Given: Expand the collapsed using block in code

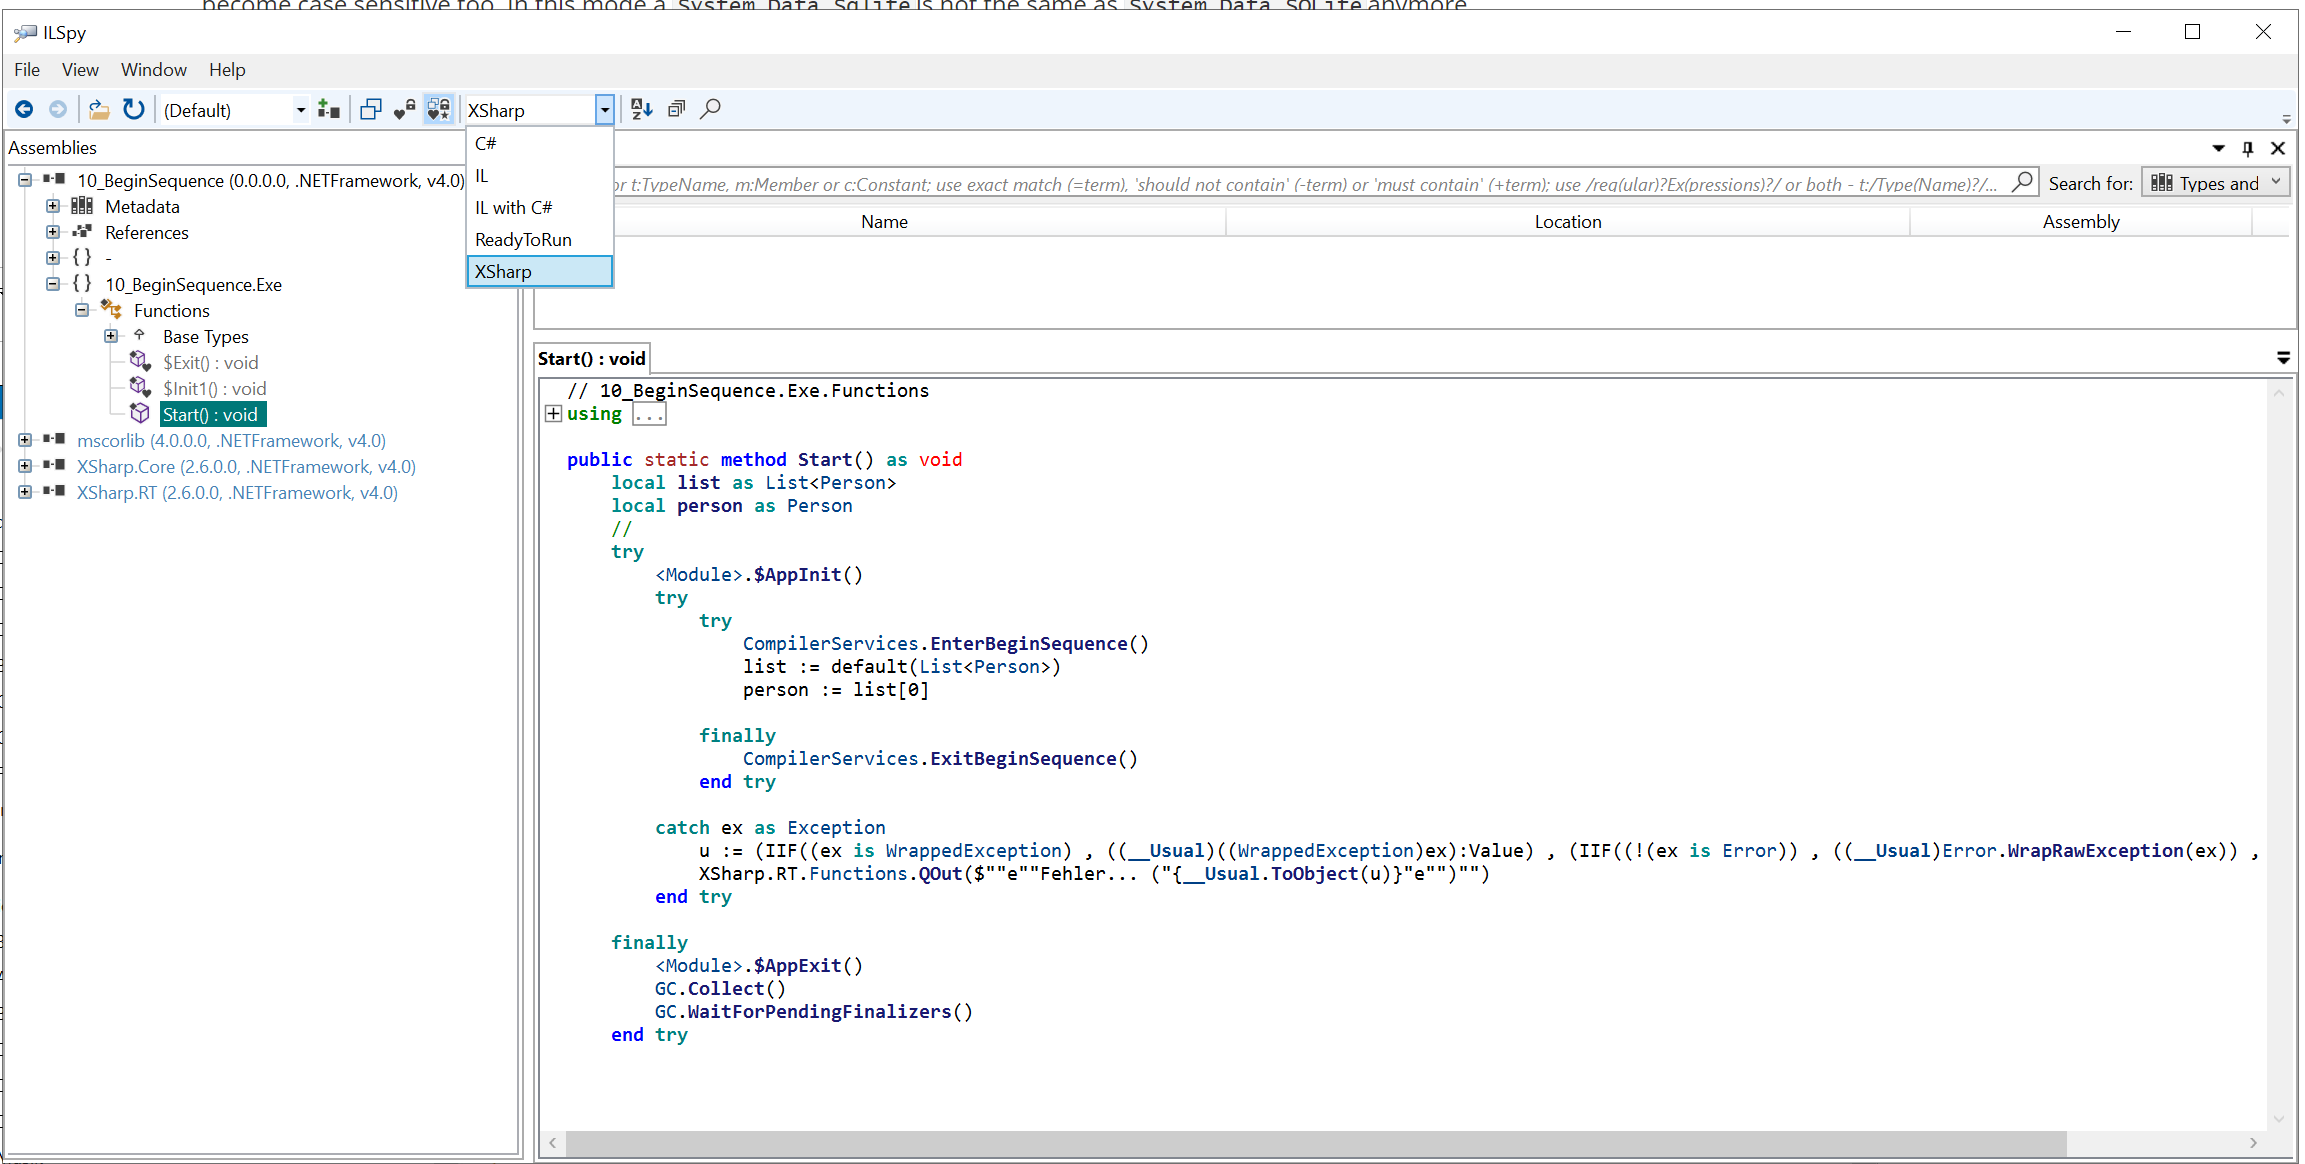Looking at the screenshot, I should click(553, 414).
